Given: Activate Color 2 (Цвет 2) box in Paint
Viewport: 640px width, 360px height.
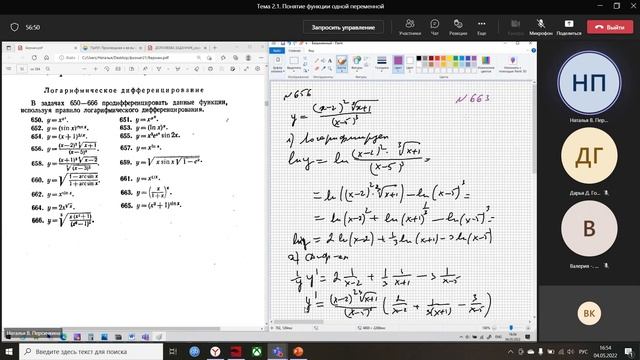Looking at the screenshot, I should [x=410, y=64].
